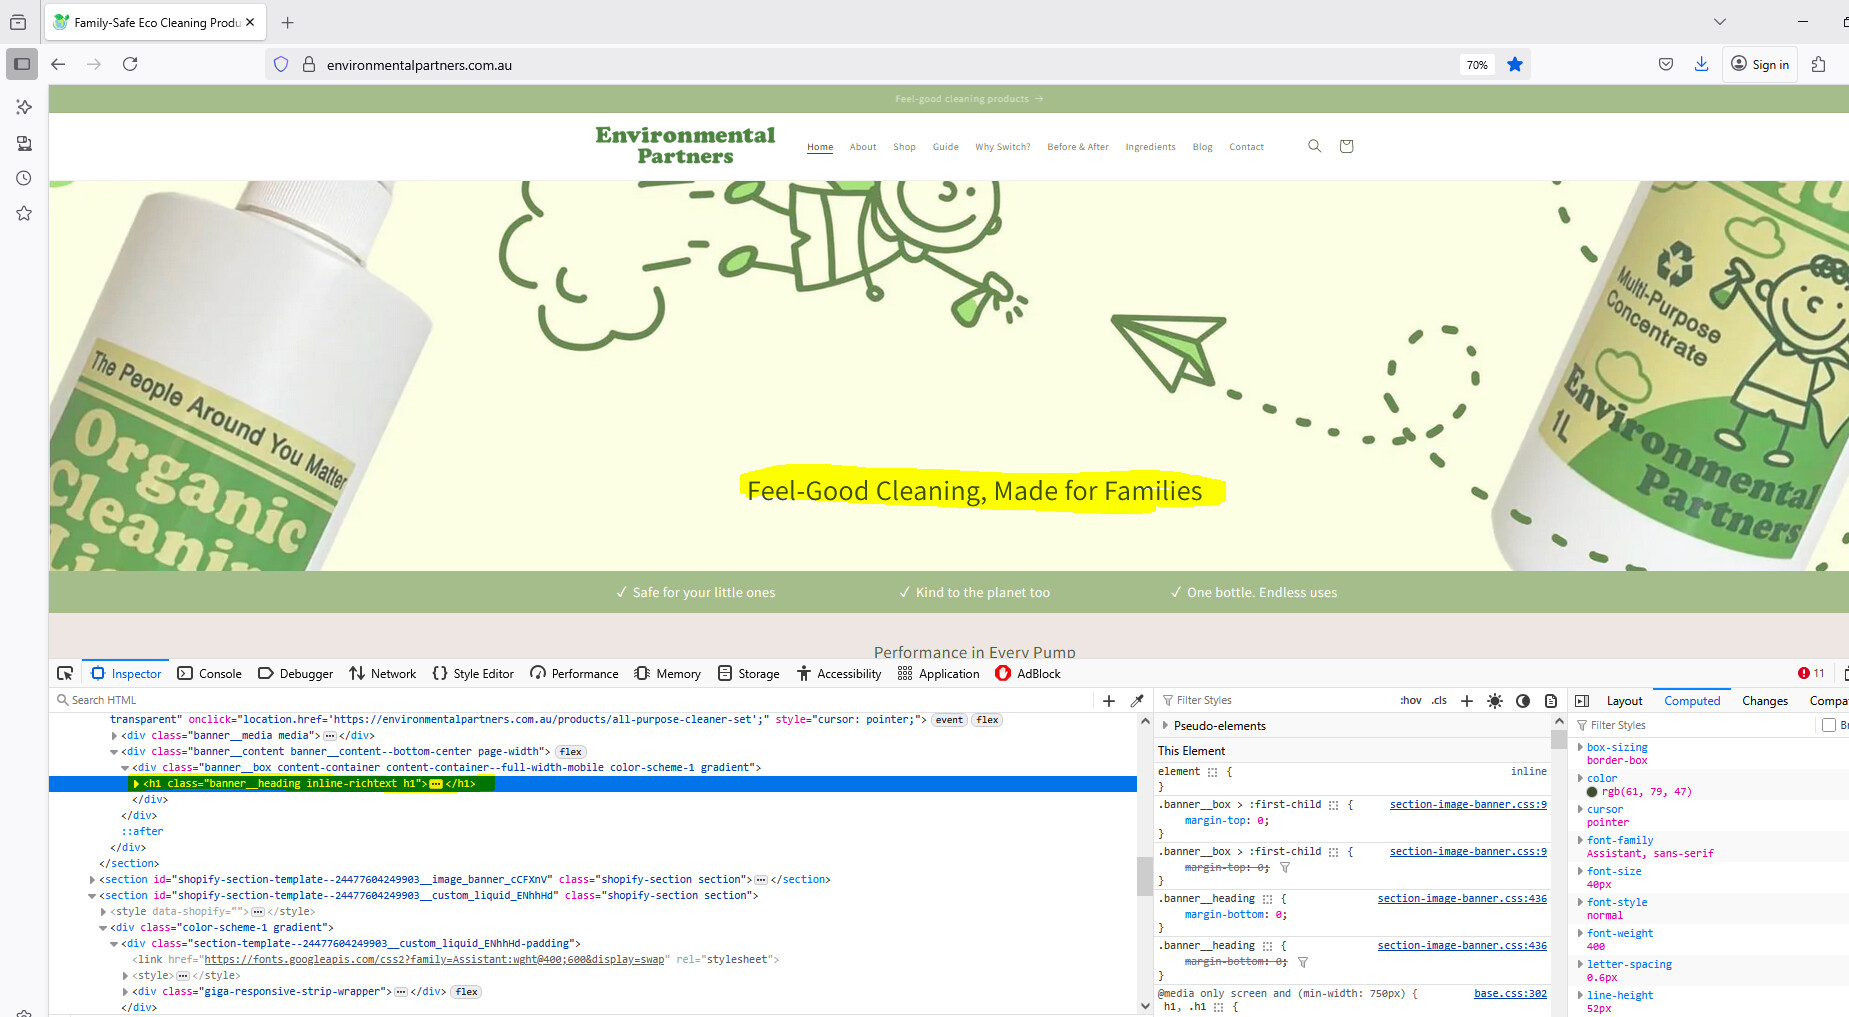
Task: Collapse the custom_liquid_ENhhHd section node
Action: (x=92, y=896)
